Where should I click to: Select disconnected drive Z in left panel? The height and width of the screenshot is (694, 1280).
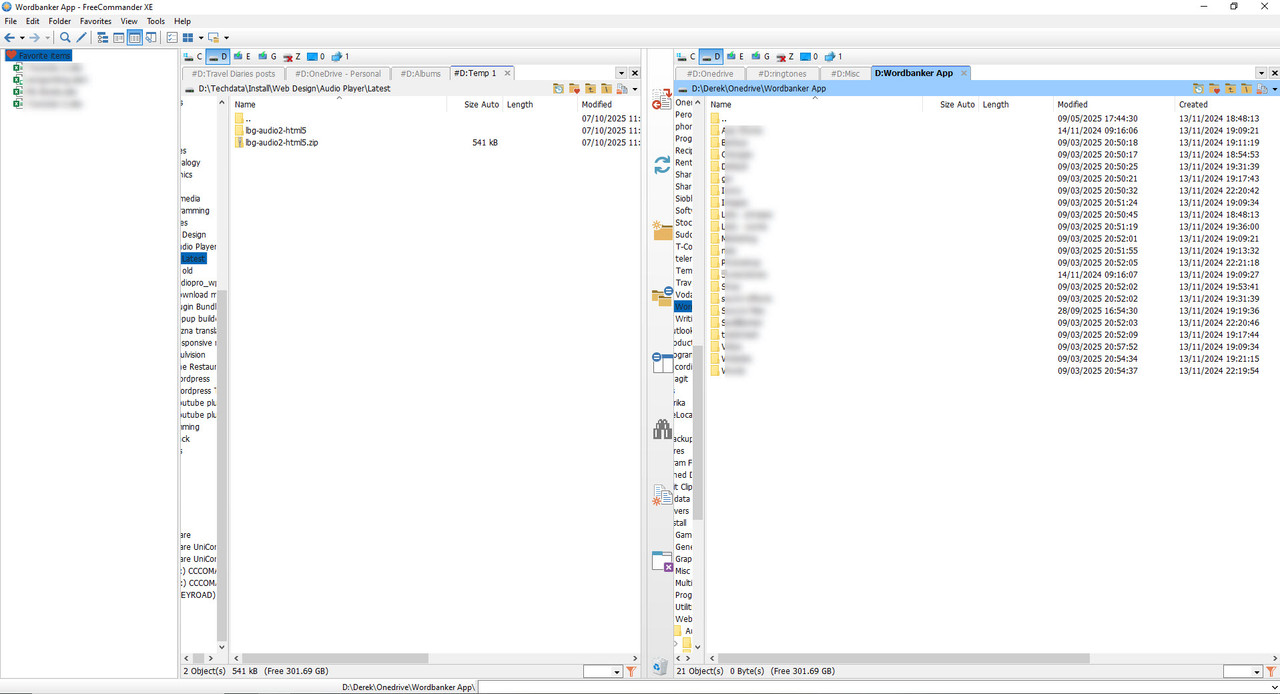point(292,57)
